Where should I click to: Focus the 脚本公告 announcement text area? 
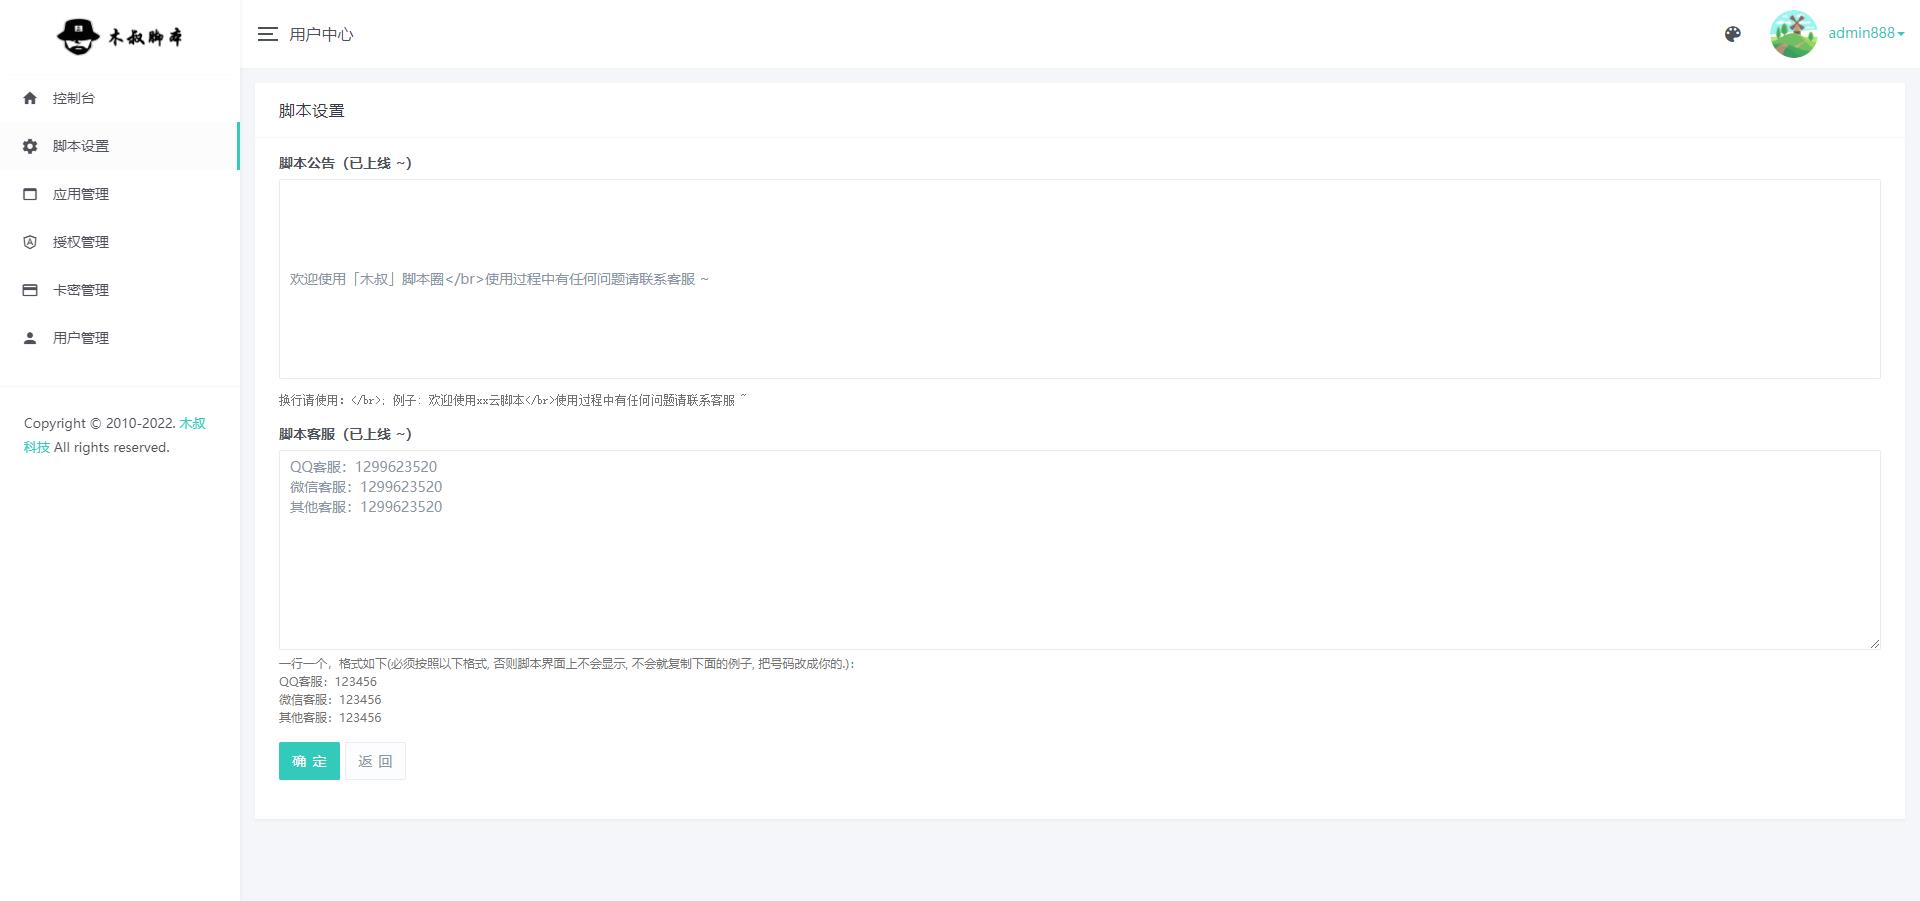pos(1079,279)
